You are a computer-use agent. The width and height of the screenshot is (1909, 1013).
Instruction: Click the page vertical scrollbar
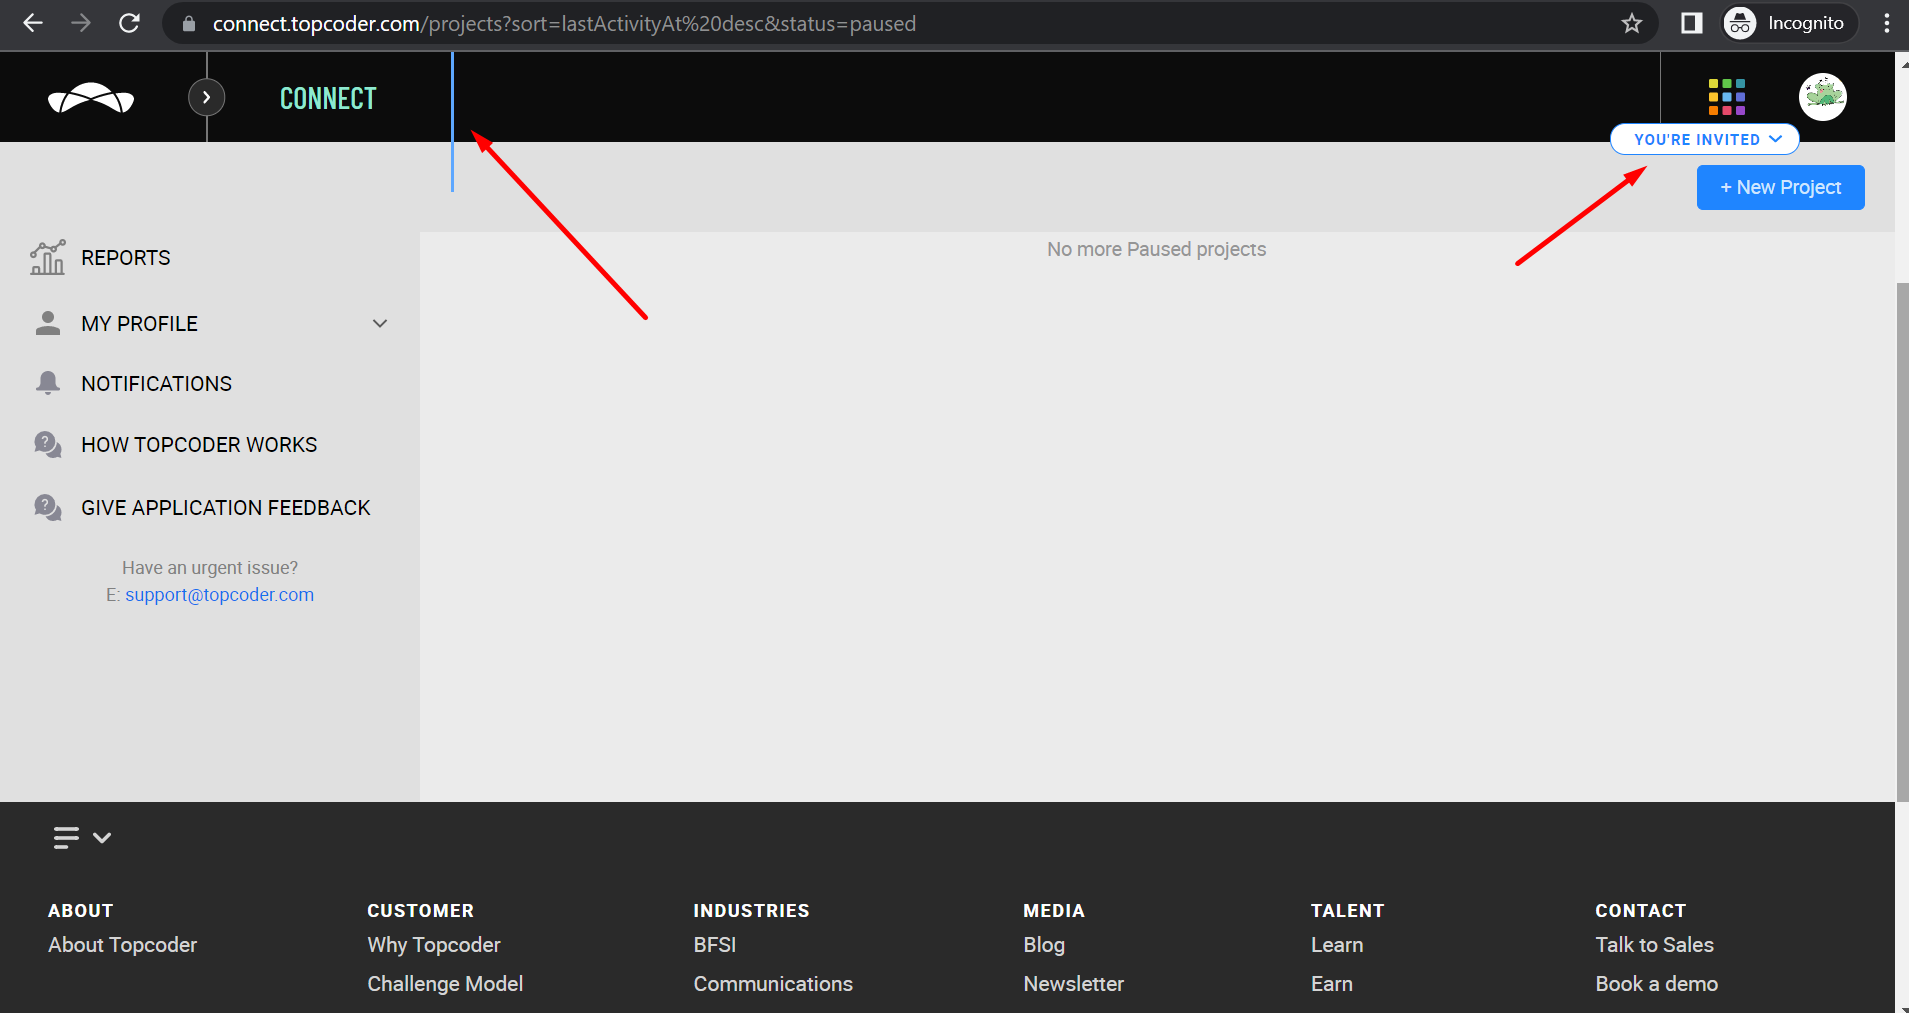[1902, 540]
